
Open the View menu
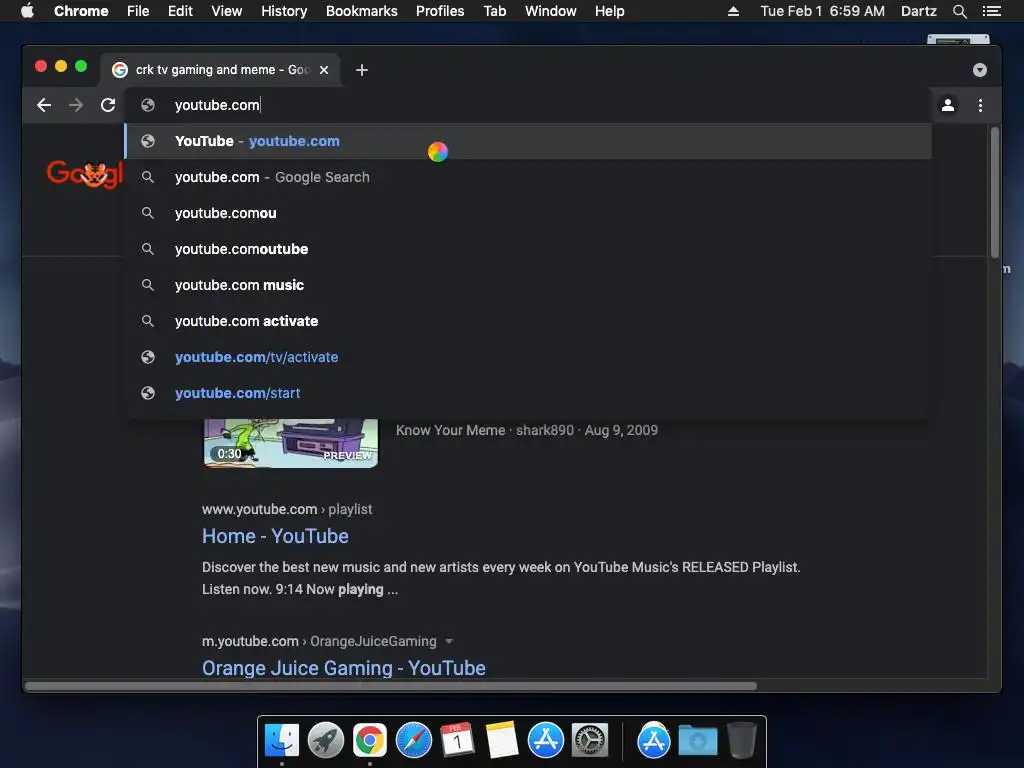[x=227, y=11]
